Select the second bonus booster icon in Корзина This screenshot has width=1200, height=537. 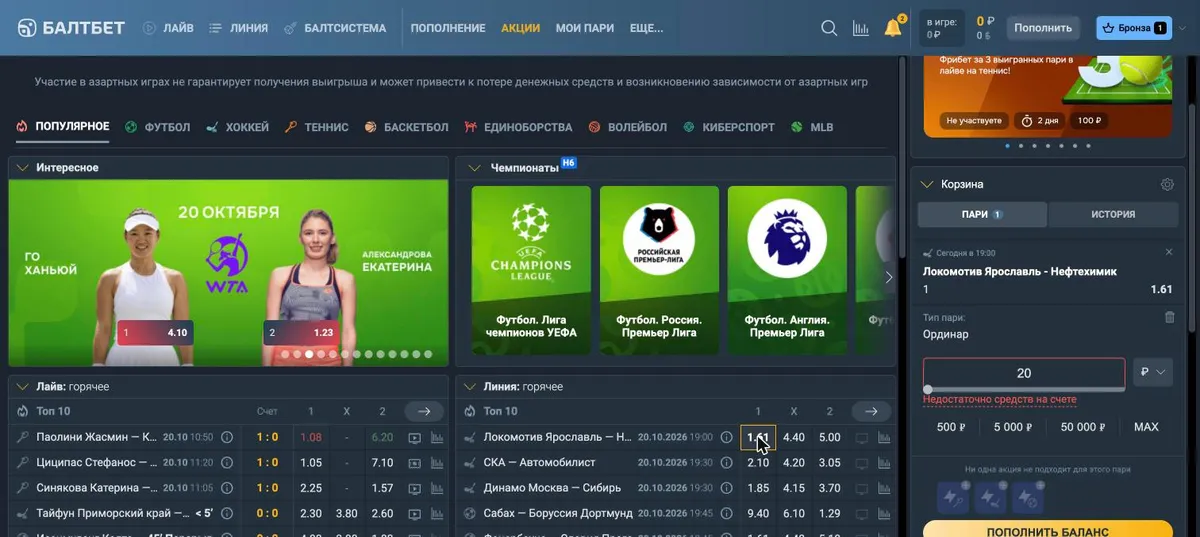(x=990, y=497)
